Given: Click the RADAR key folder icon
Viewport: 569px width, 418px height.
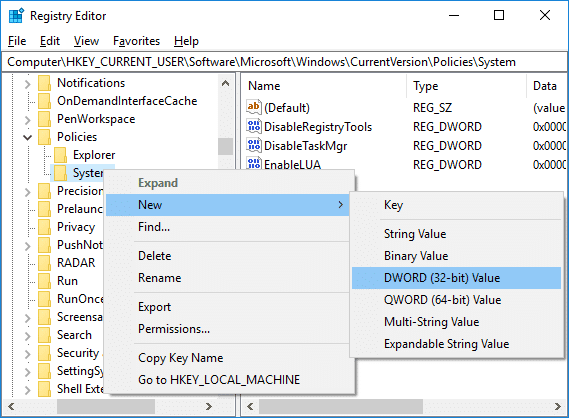Looking at the screenshot, I should click(x=45, y=263).
